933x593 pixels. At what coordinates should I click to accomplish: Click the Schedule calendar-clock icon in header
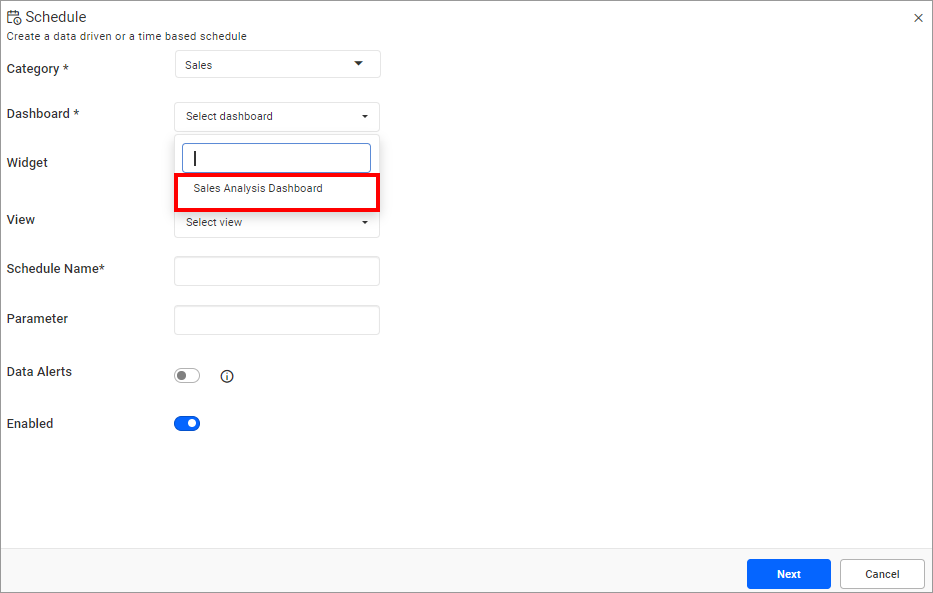(x=13, y=16)
